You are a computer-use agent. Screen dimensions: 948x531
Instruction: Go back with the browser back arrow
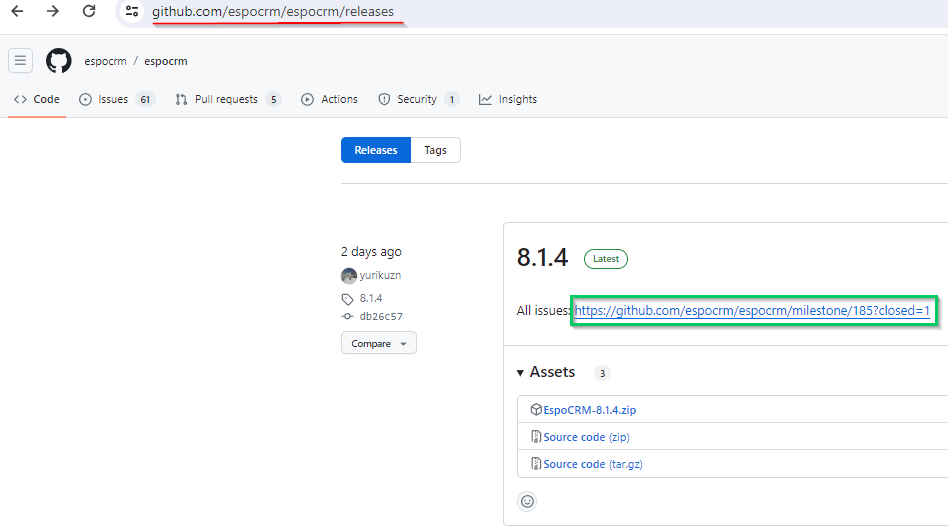pyautogui.click(x=18, y=11)
